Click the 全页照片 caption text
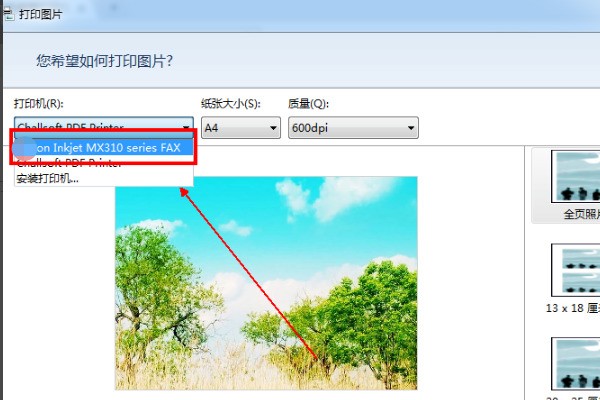600x400 pixels. point(582,214)
